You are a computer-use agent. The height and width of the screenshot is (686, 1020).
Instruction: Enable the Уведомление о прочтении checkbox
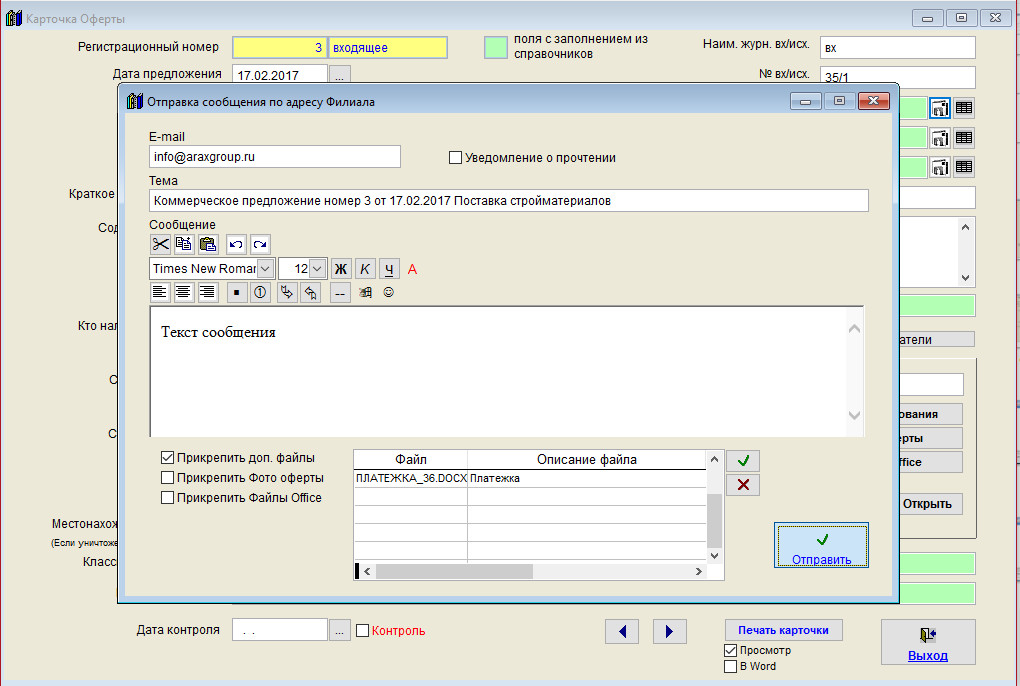456,158
